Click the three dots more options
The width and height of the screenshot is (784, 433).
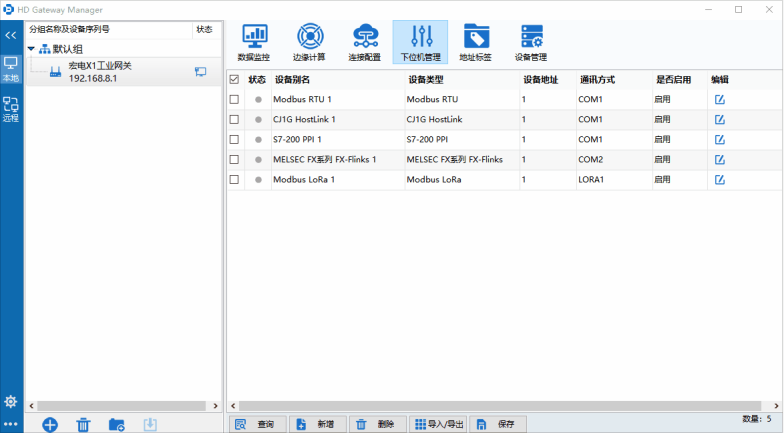(11, 424)
